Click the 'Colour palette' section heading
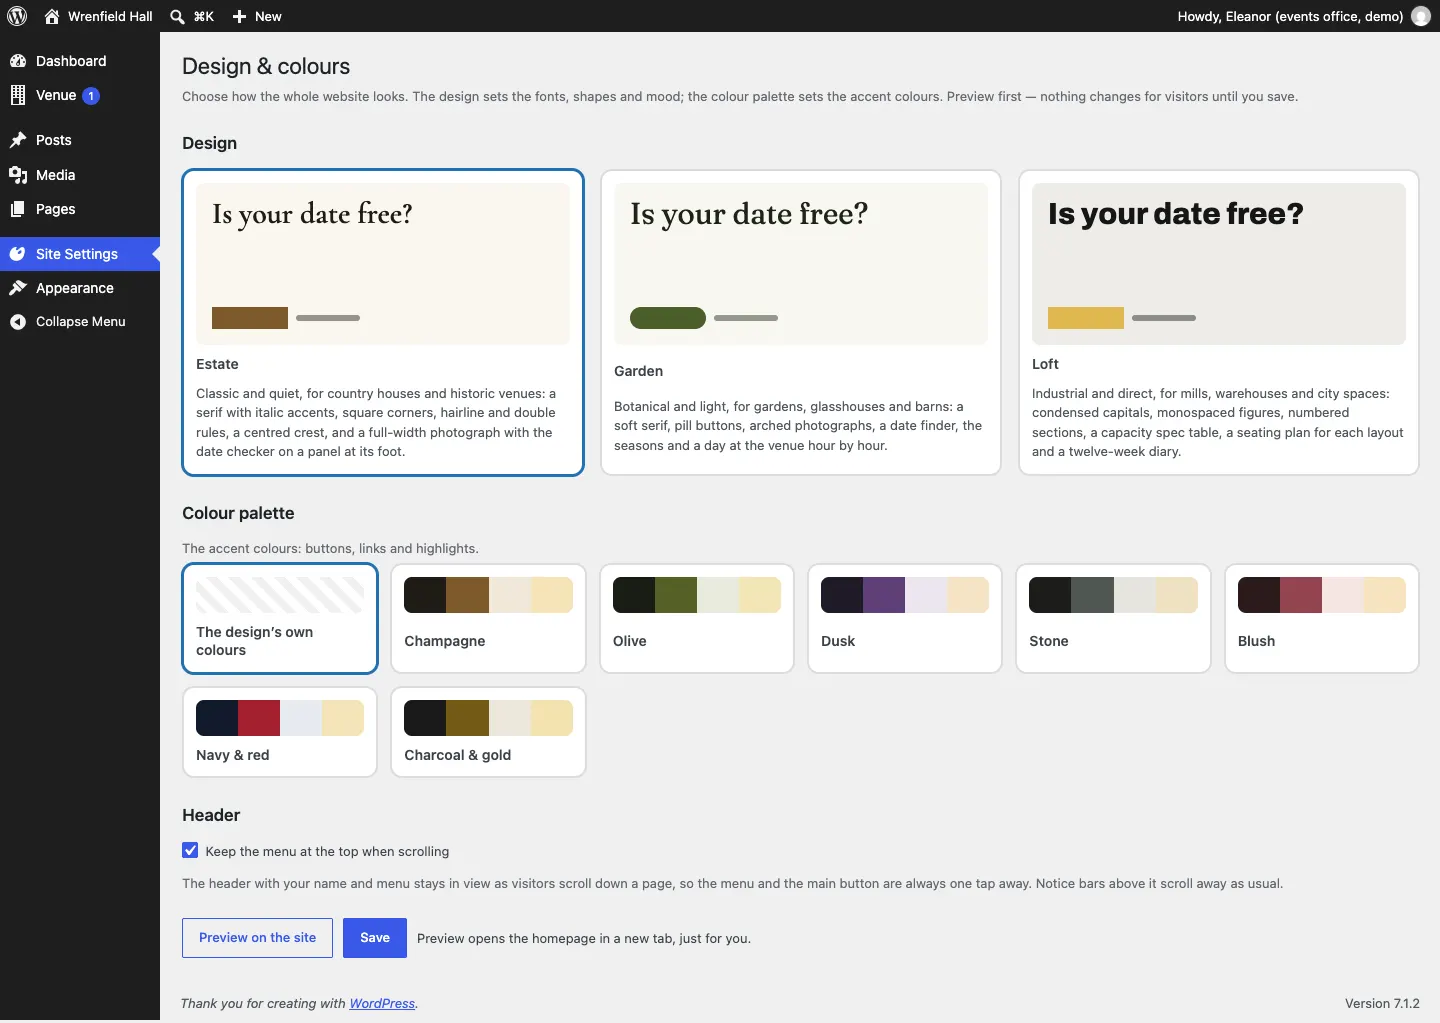 click(x=238, y=513)
